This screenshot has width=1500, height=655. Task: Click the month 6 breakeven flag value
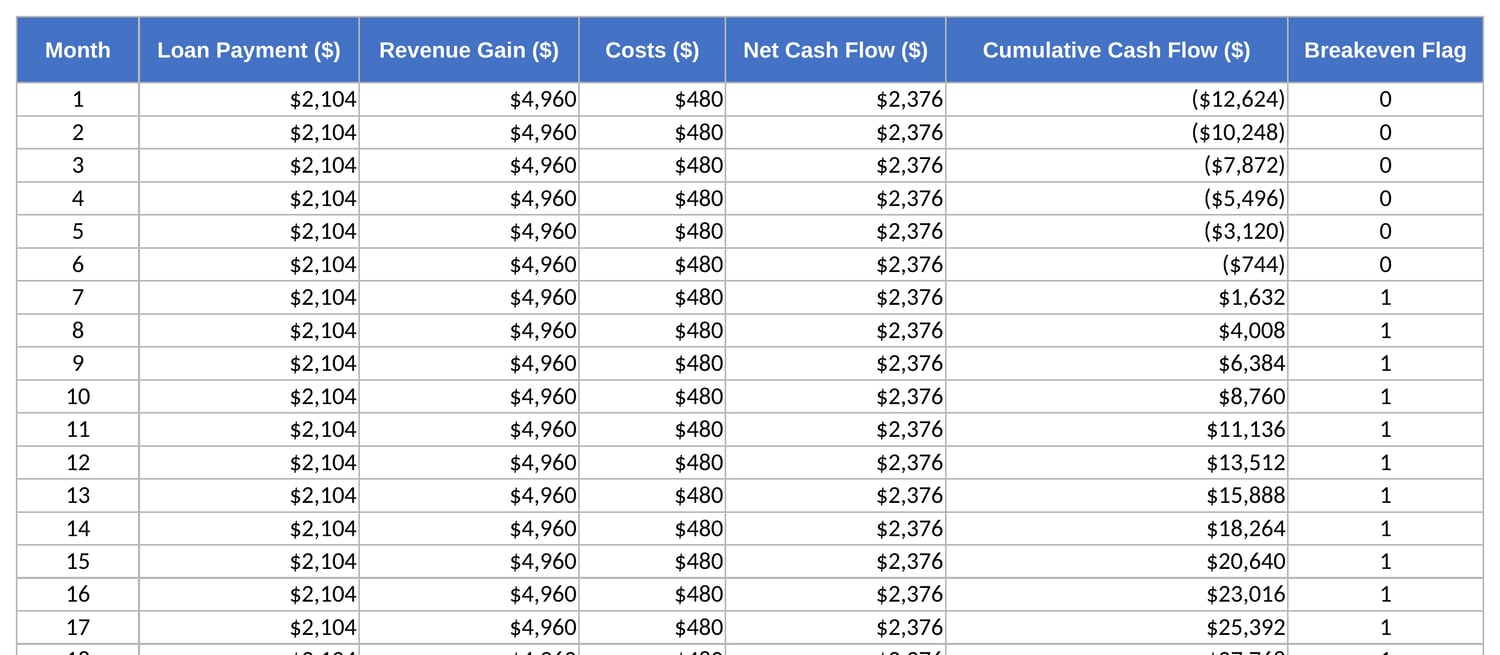click(1385, 264)
